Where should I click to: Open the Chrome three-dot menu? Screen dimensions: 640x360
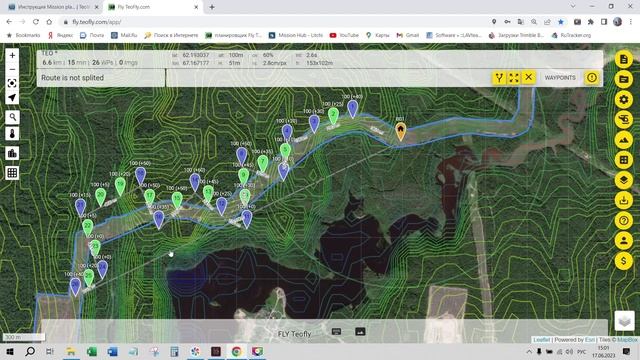pyautogui.click(x=631, y=22)
